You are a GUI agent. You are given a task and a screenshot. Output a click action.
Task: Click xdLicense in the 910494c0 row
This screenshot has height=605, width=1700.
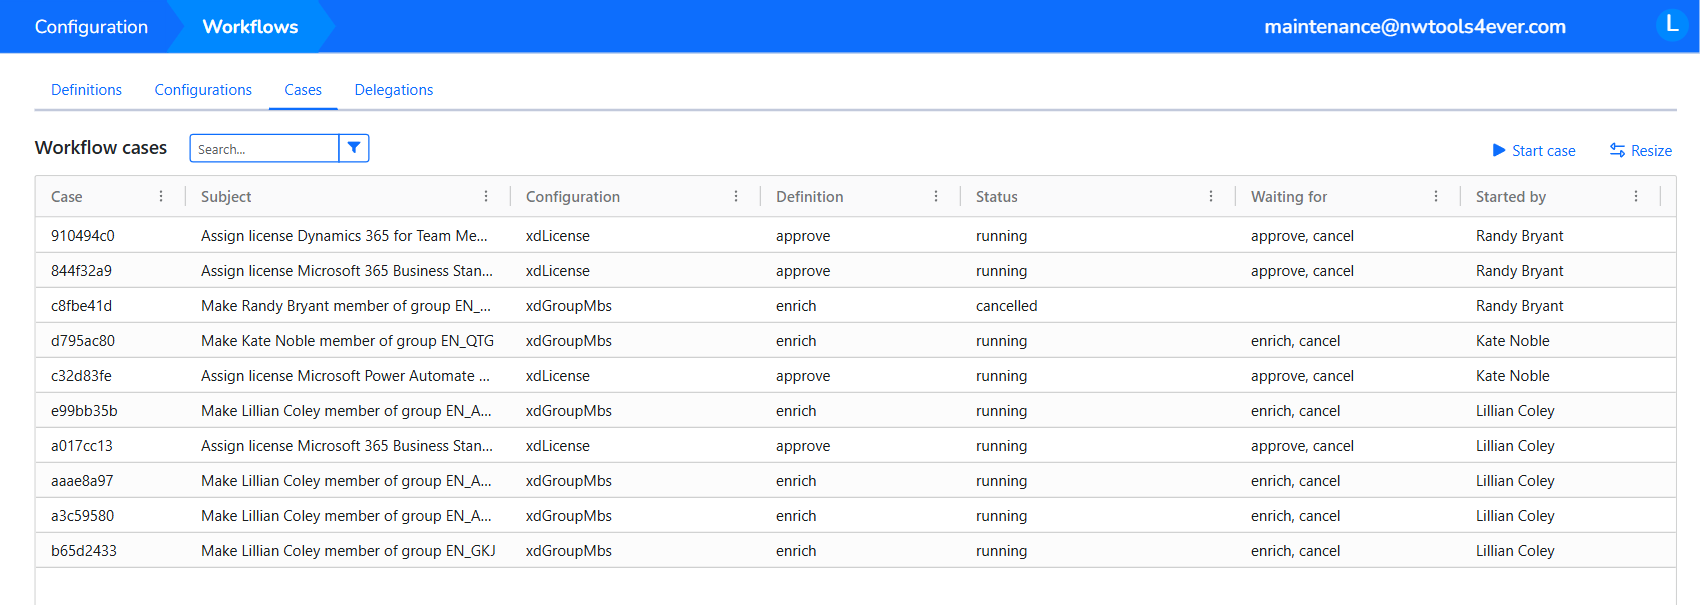coord(558,236)
